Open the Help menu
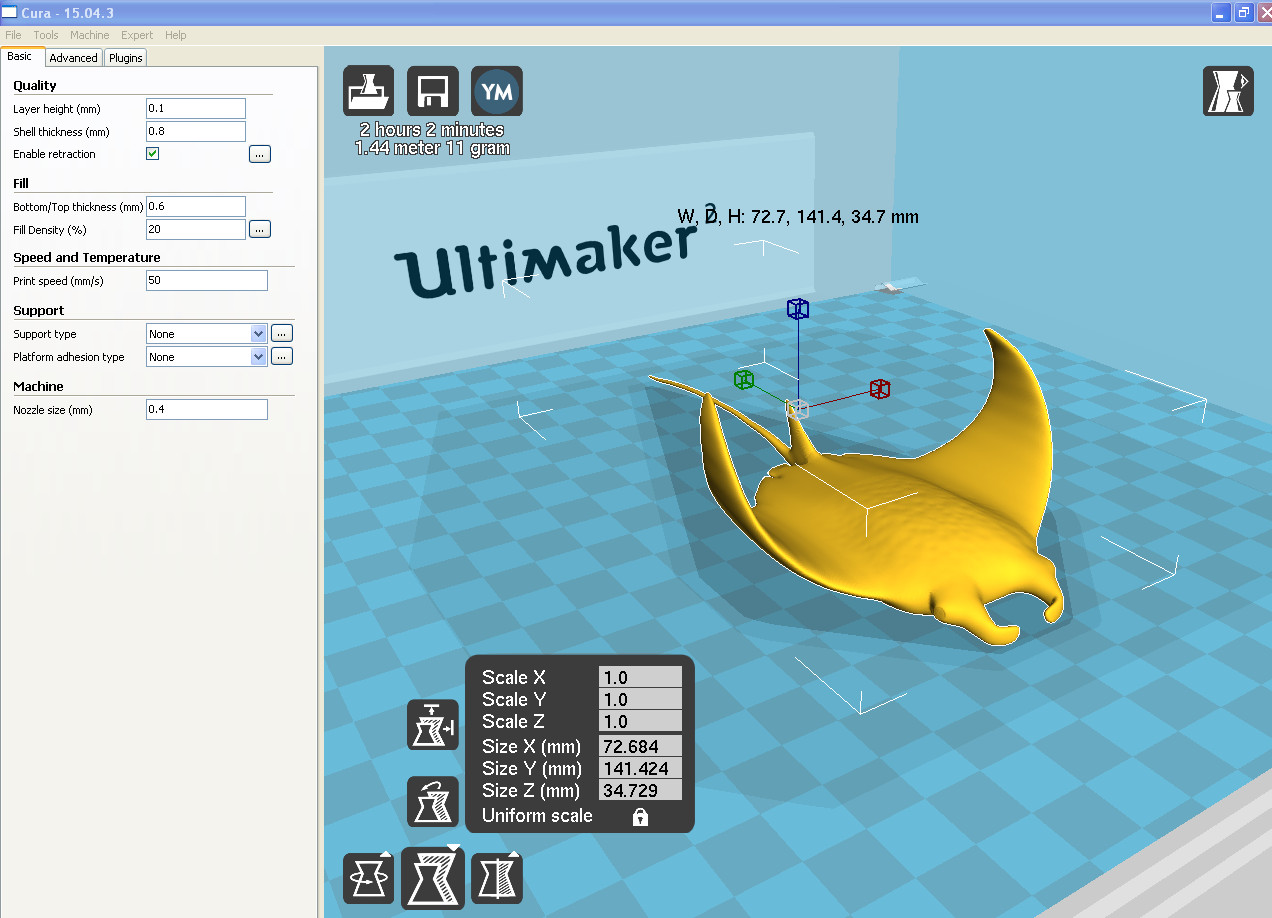1272x918 pixels. [176, 35]
